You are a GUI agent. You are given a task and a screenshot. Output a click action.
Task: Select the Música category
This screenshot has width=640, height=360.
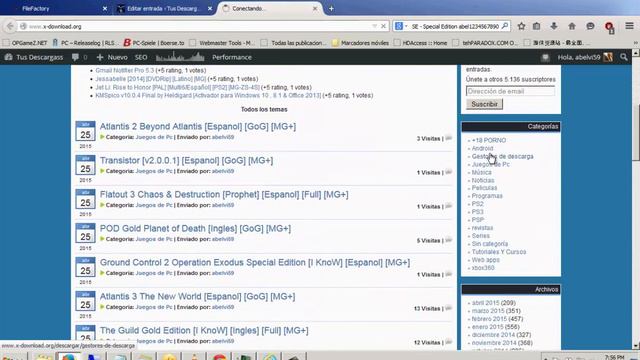[x=482, y=172]
